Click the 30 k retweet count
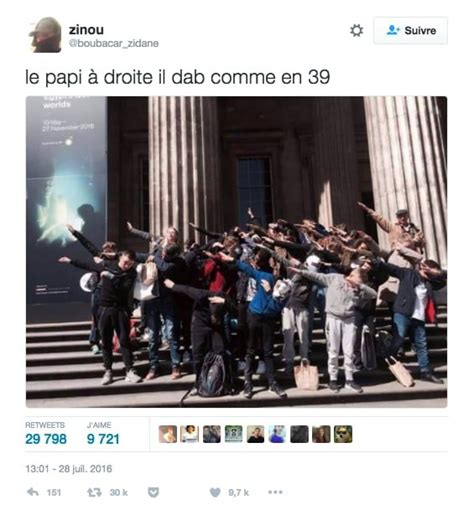This screenshot has width=474, height=520. [x=119, y=492]
